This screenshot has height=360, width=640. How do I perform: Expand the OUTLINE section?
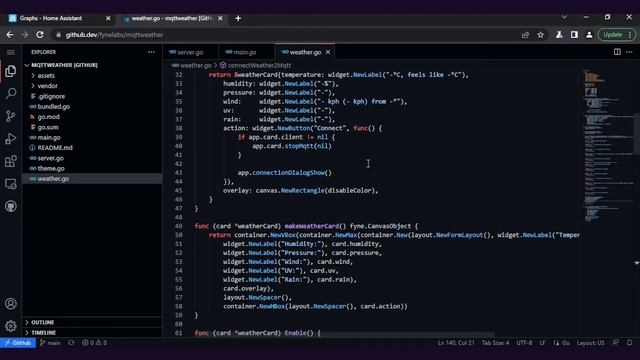tap(92, 322)
